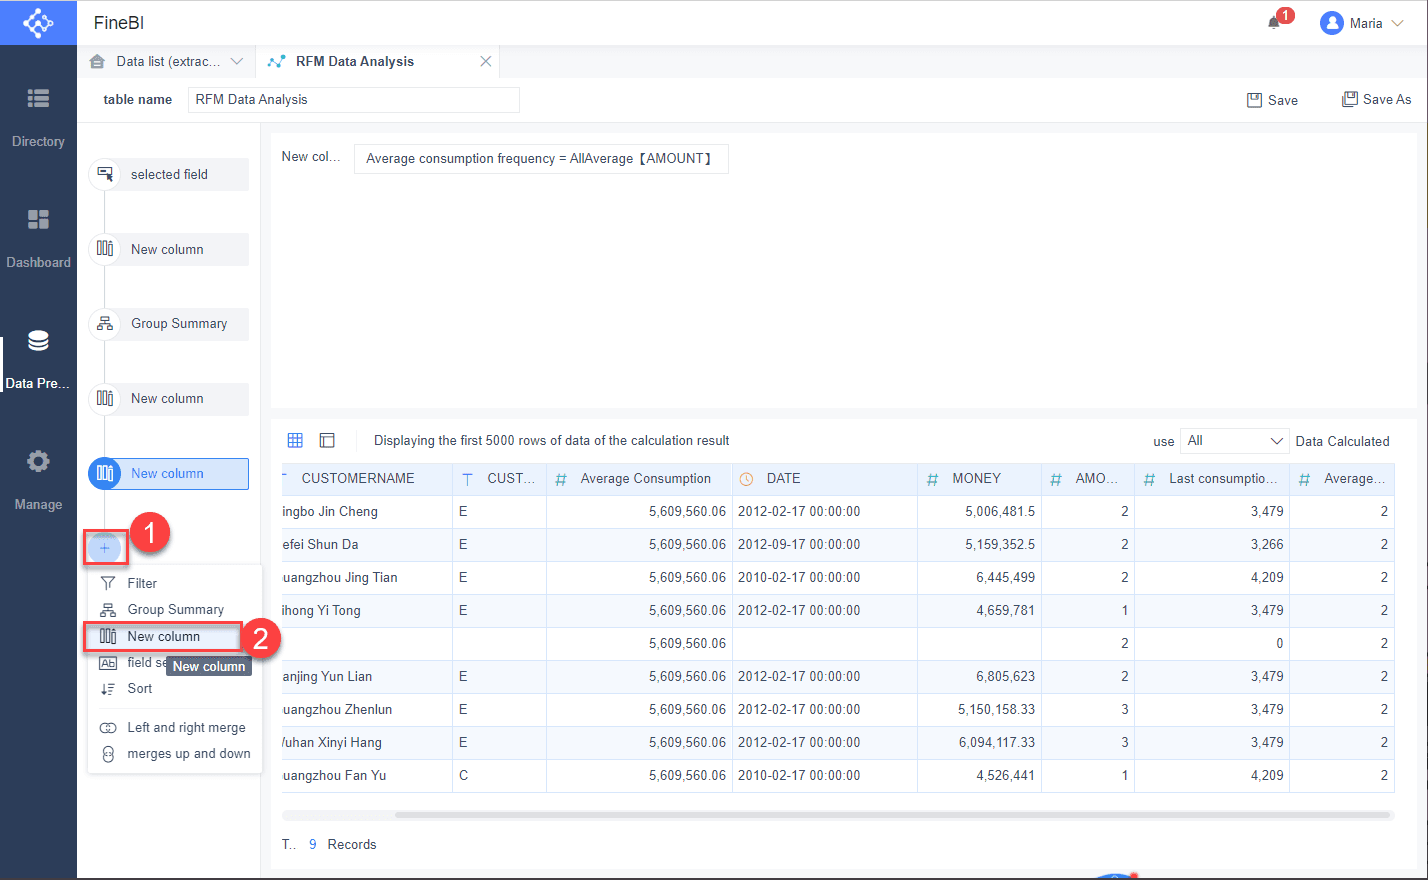Click the Save As button
Screen dimensions: 1428x880
tap(1376, 99)
